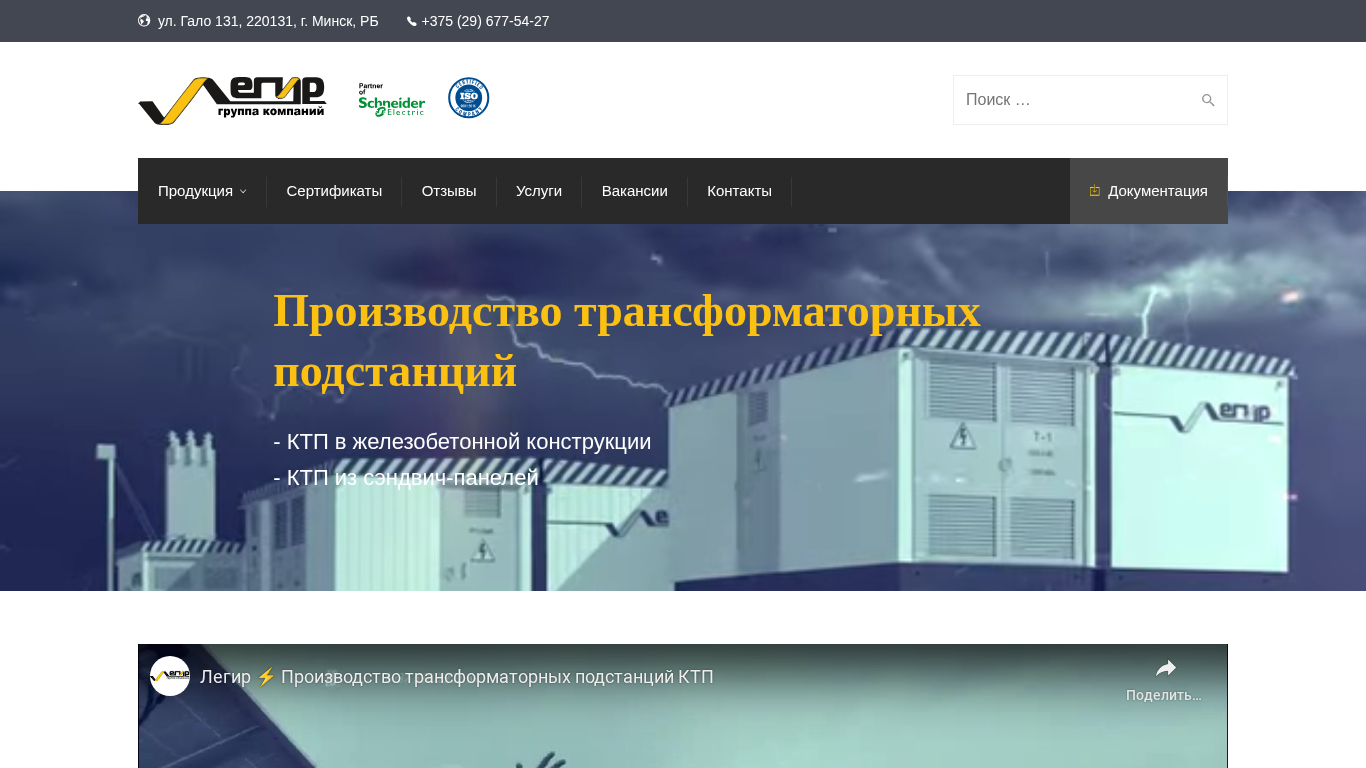Open the Вакансии menu item

point(635,191)
